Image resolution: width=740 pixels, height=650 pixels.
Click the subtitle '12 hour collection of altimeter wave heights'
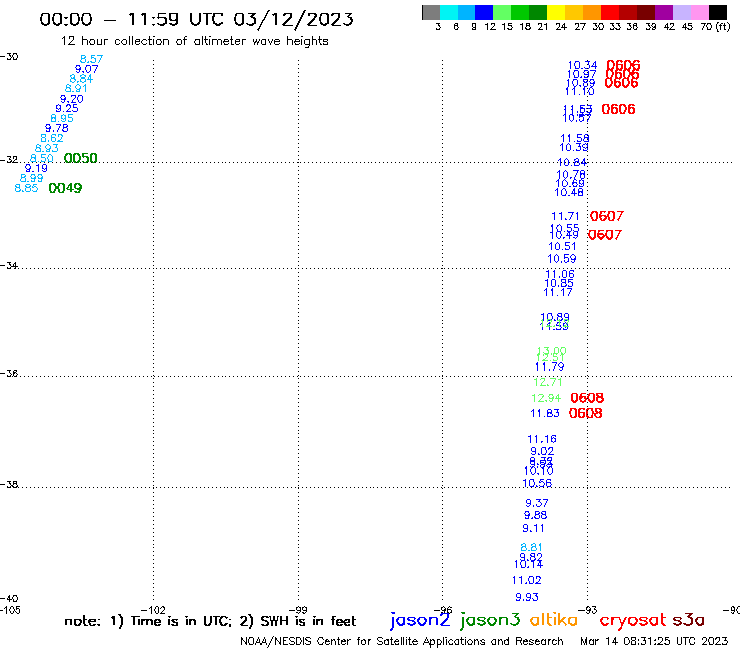pos(194,41)
